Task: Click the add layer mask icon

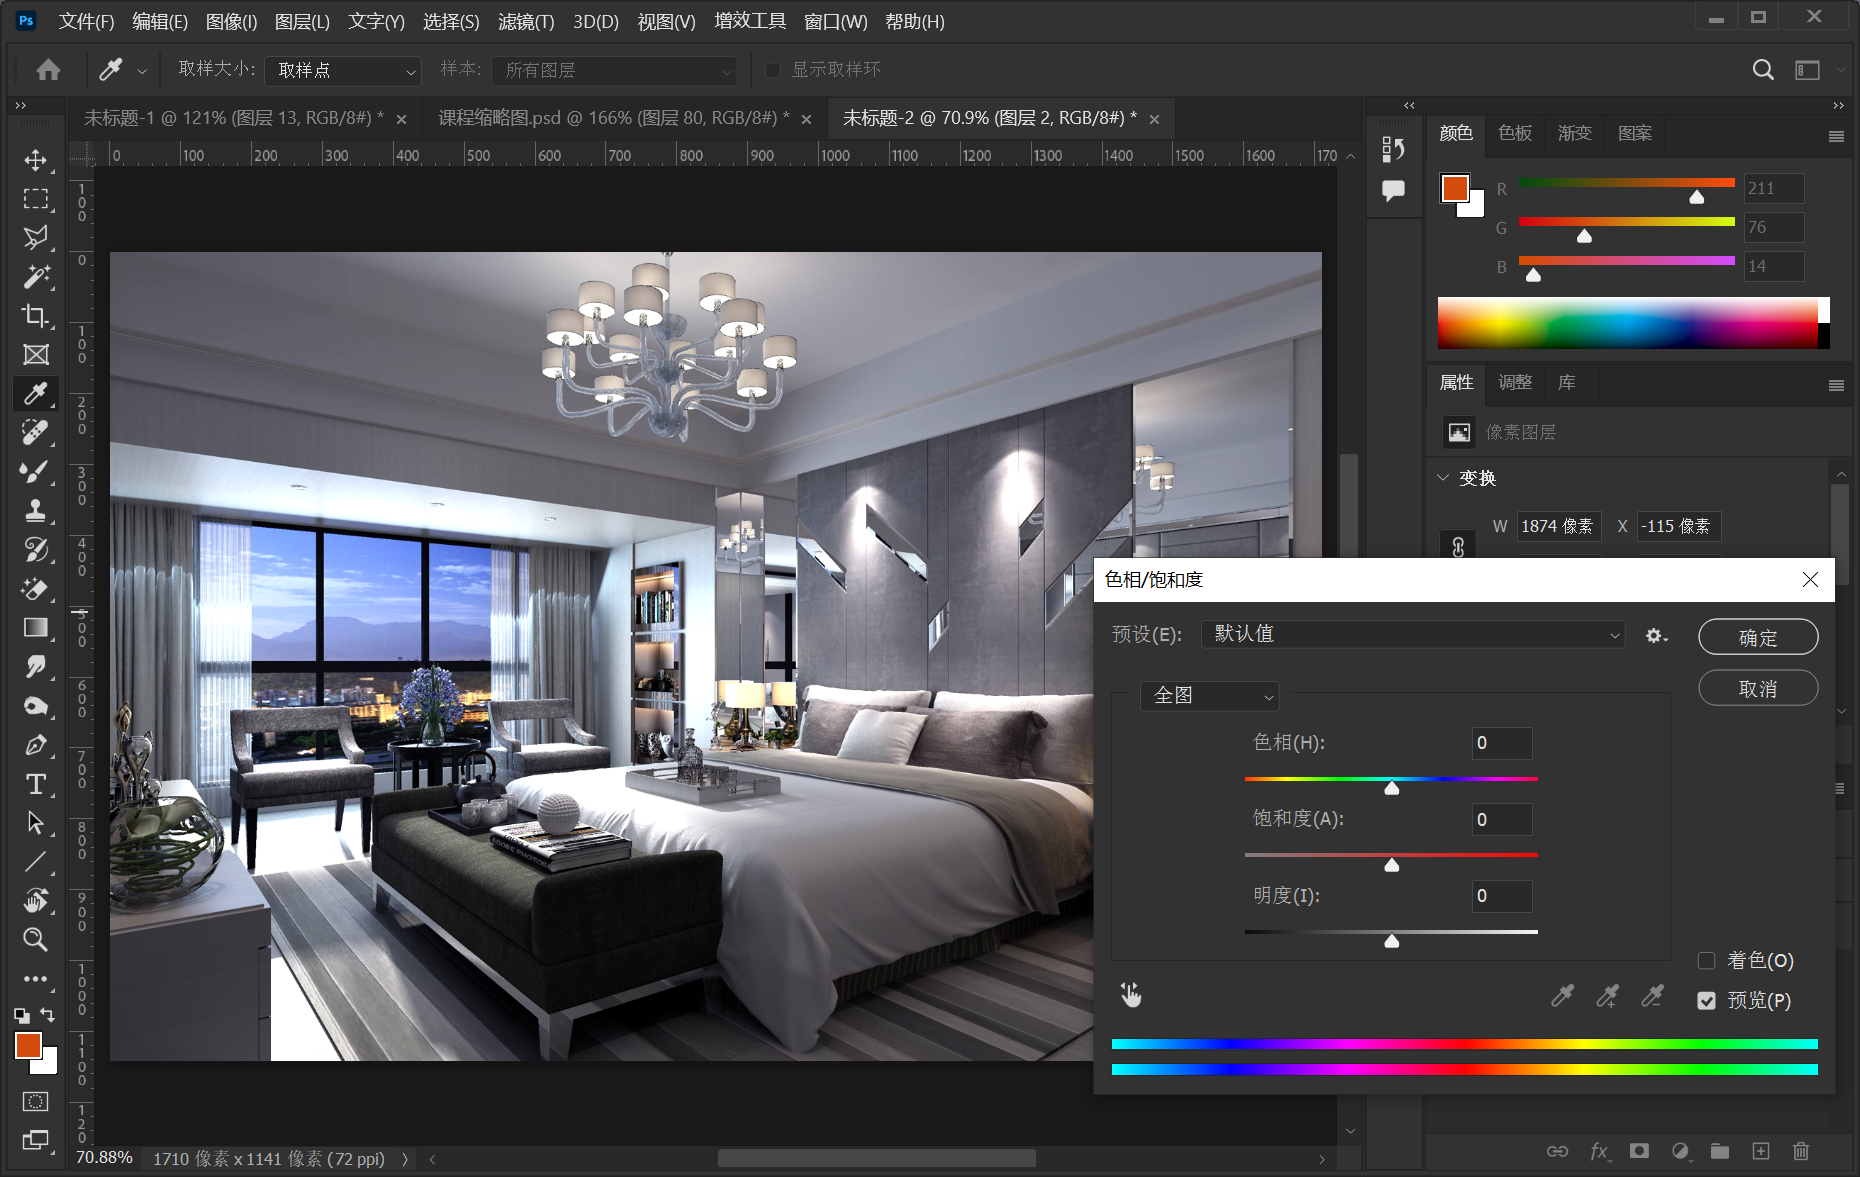Action: tap(1639, 1151)
